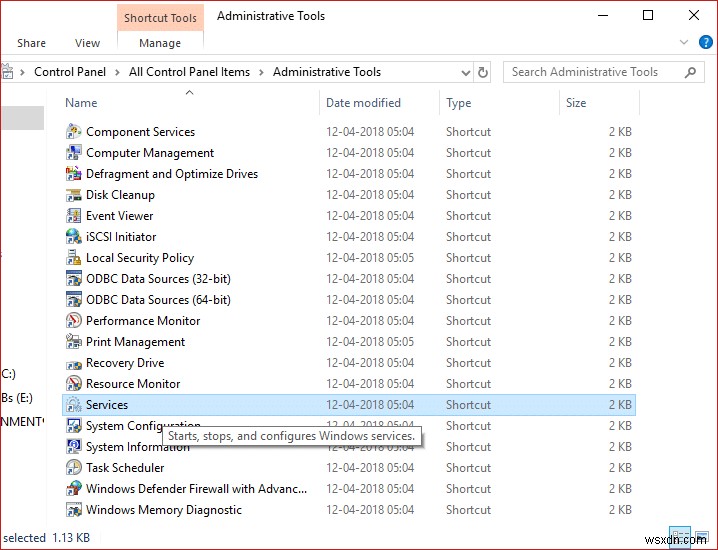Open the View ribbon tab
Screen dimensions: 718x550
tap(88, 43)
